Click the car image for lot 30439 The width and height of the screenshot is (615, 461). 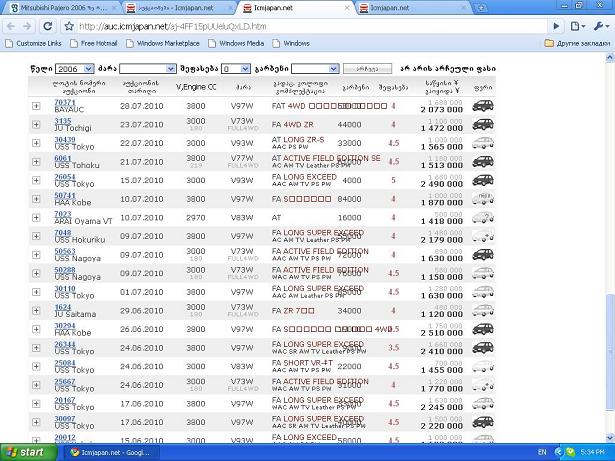[483, 143]
